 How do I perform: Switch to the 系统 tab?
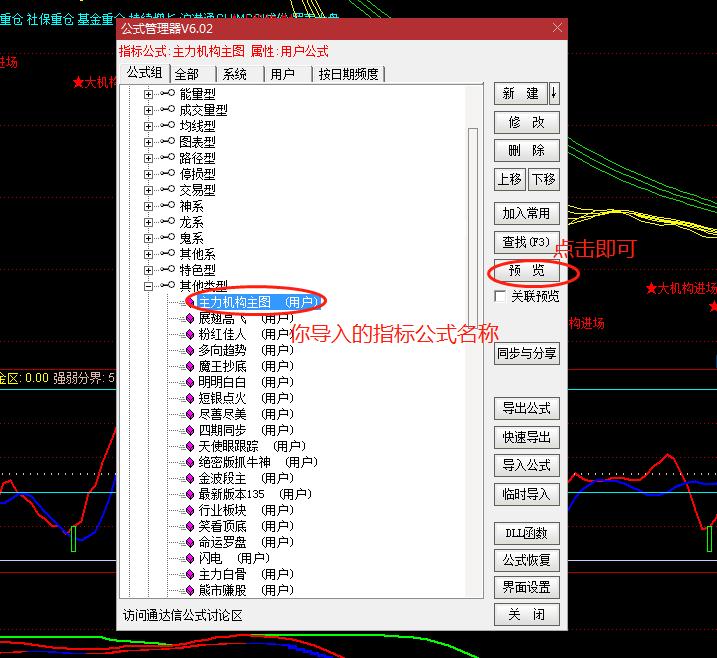pos(240,74)
